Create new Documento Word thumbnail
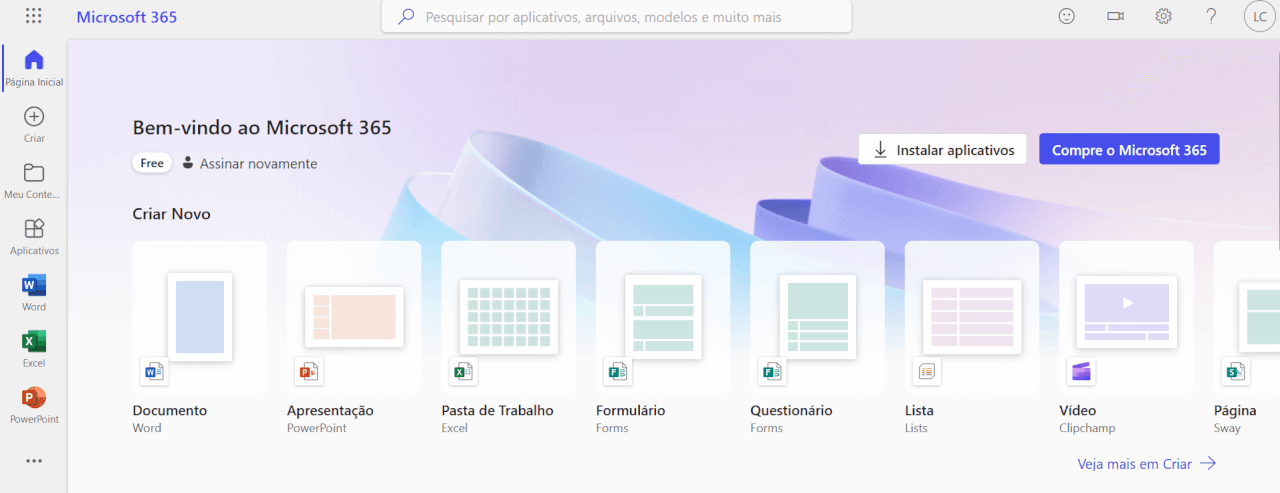Viewport: 1280px width, 493px height. coord(200,317)
